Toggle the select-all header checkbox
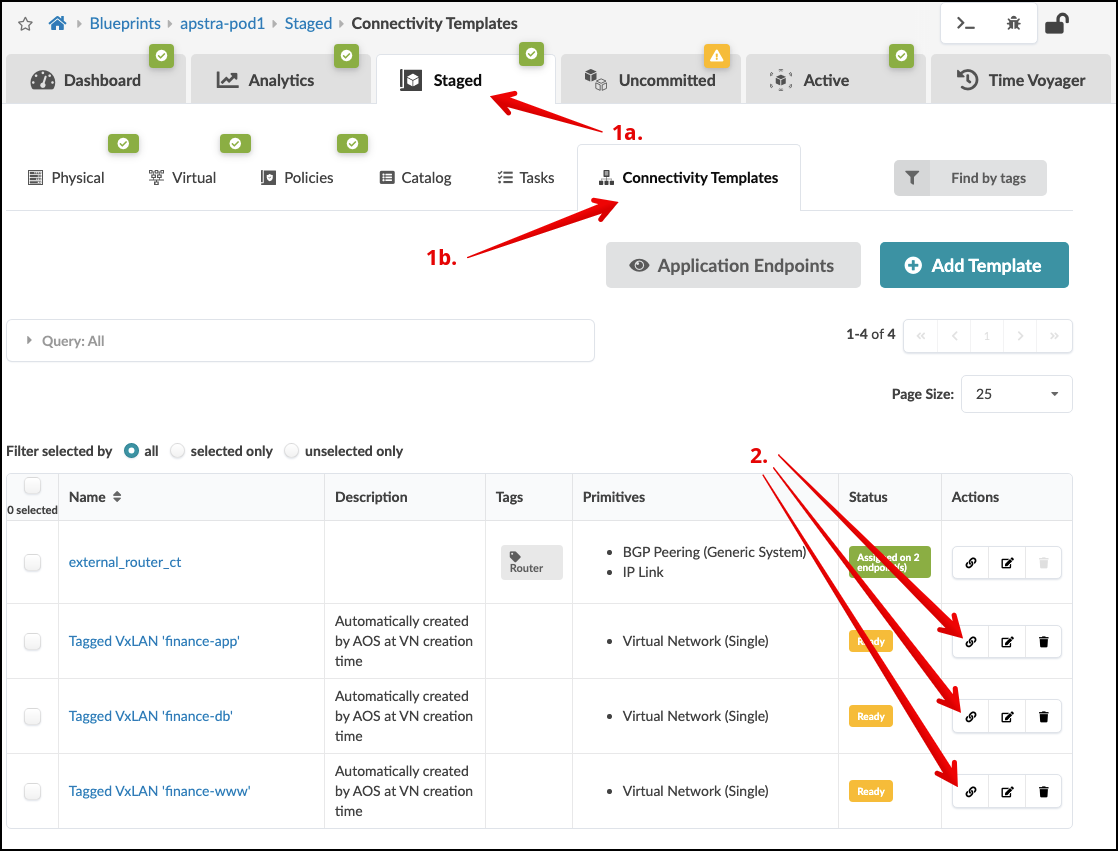 point(32,486)
